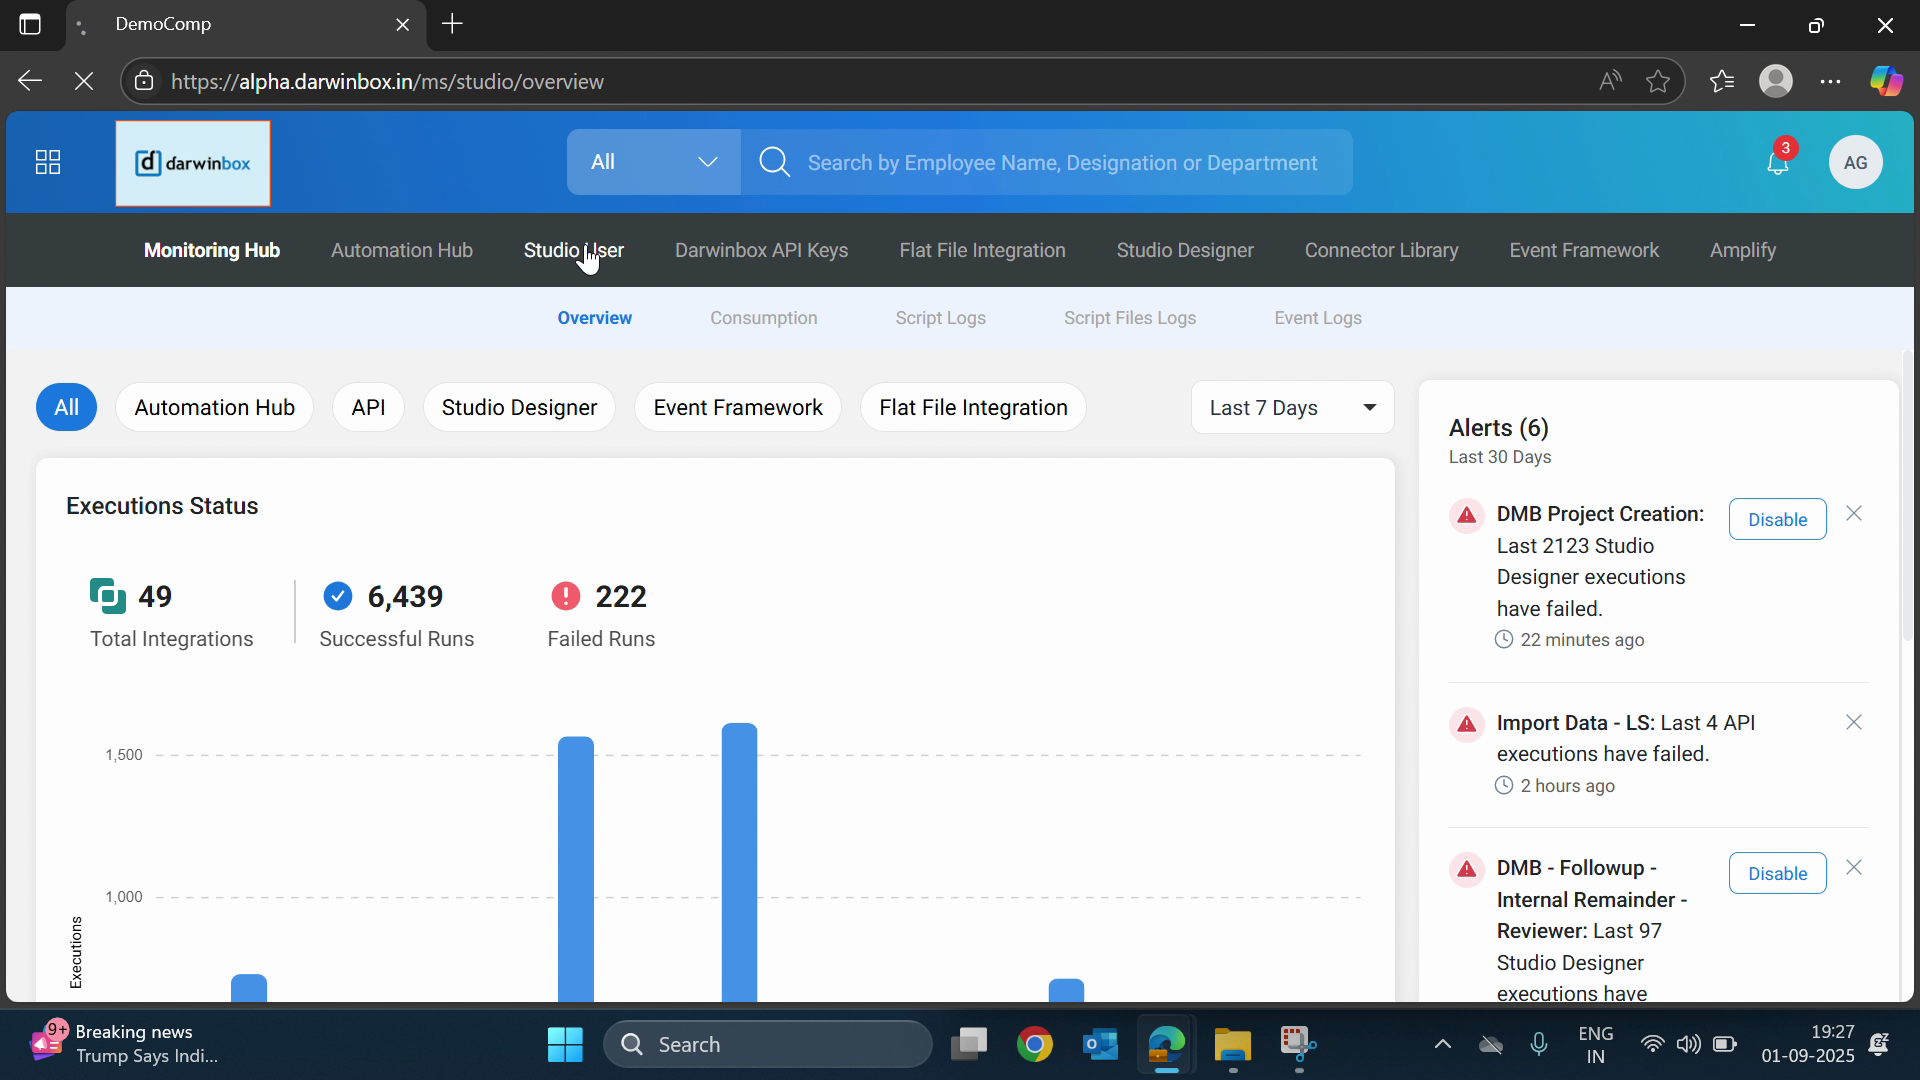Viewport: 1920px width, 1080px height.
Task: Dismiss the DMB Project Creation alert
Action: point(1853,513)
